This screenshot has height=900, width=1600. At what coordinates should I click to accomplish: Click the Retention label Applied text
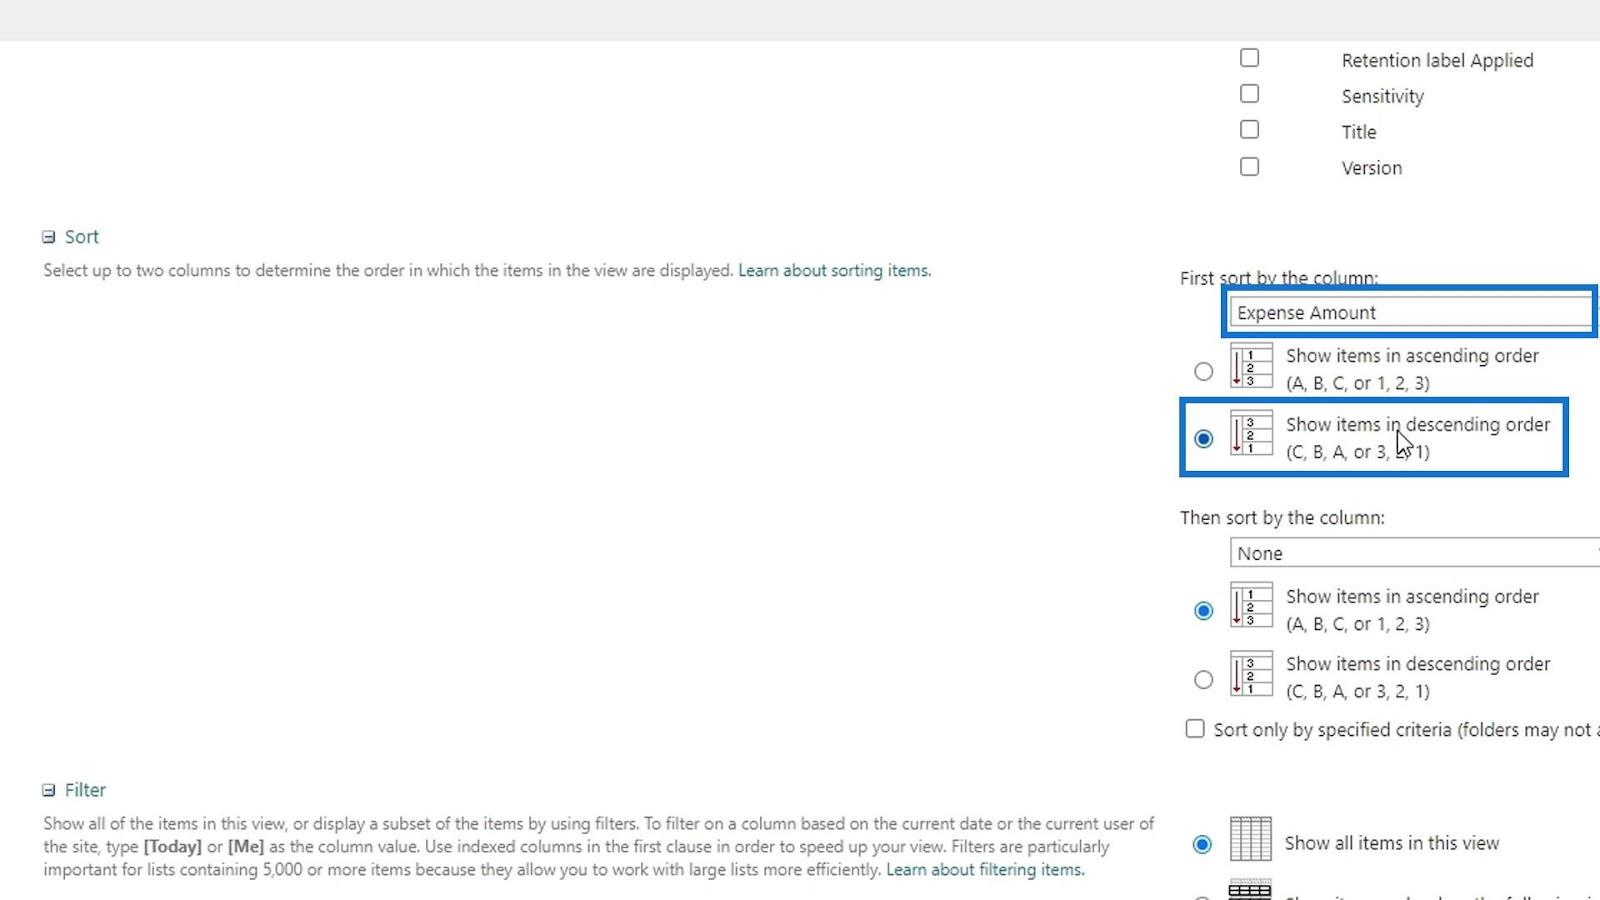1437,60
